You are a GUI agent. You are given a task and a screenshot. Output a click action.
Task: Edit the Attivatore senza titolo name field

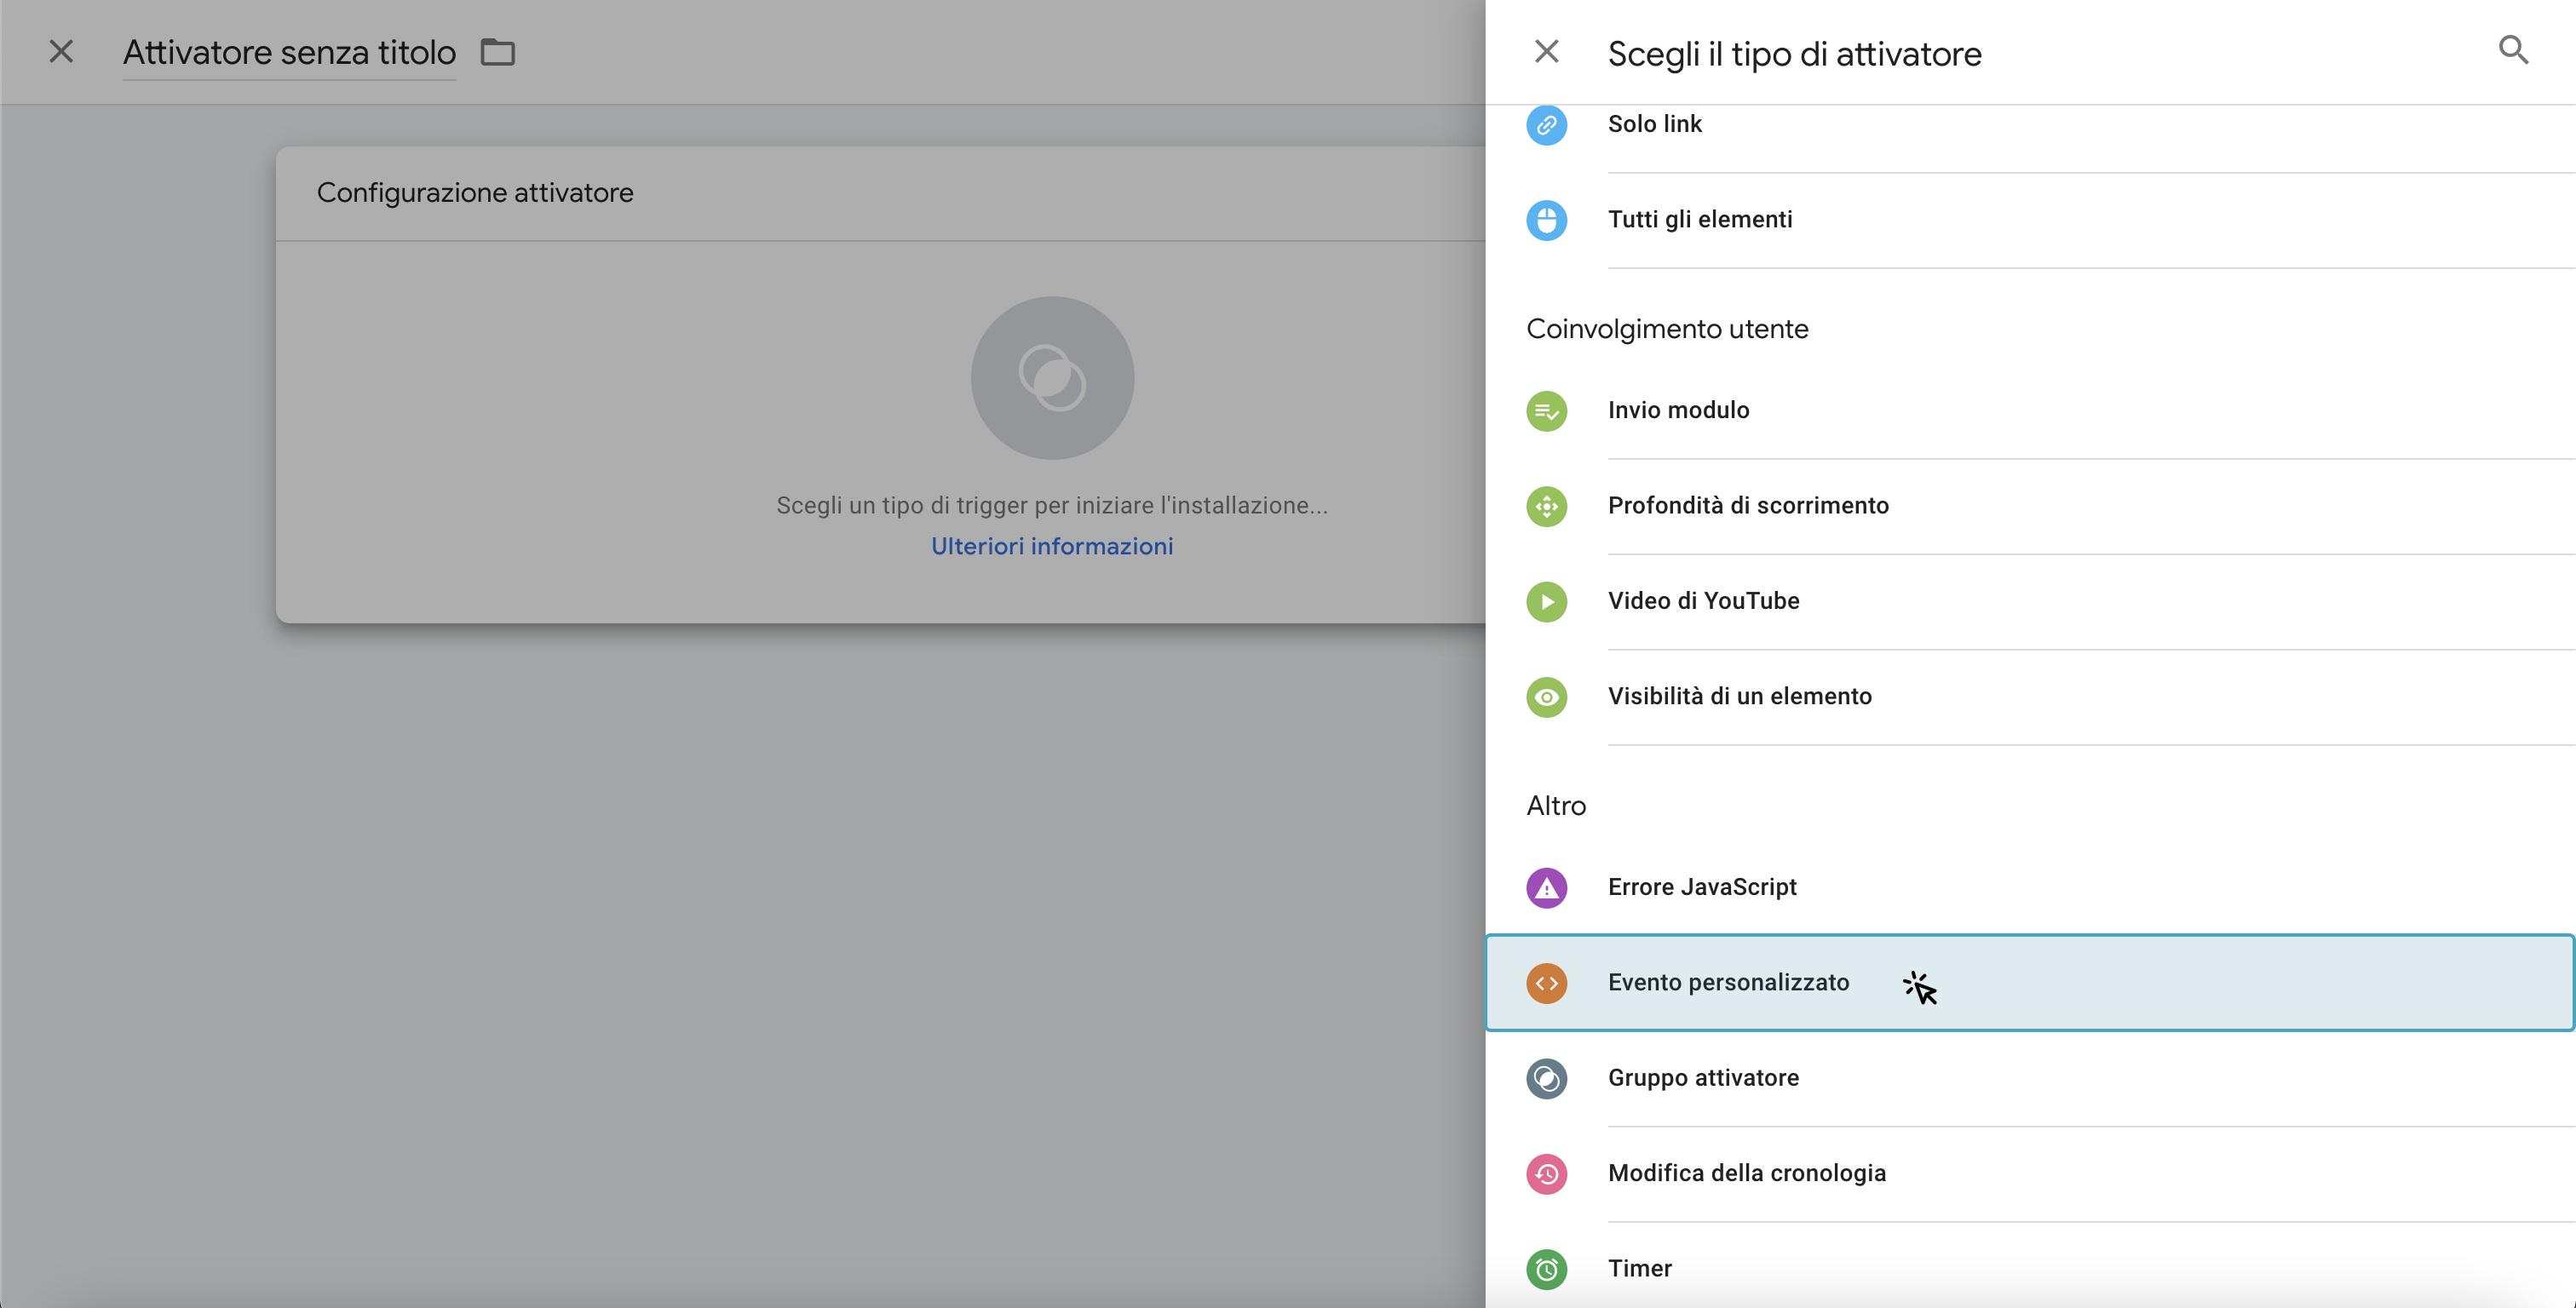tap(289, 52)
